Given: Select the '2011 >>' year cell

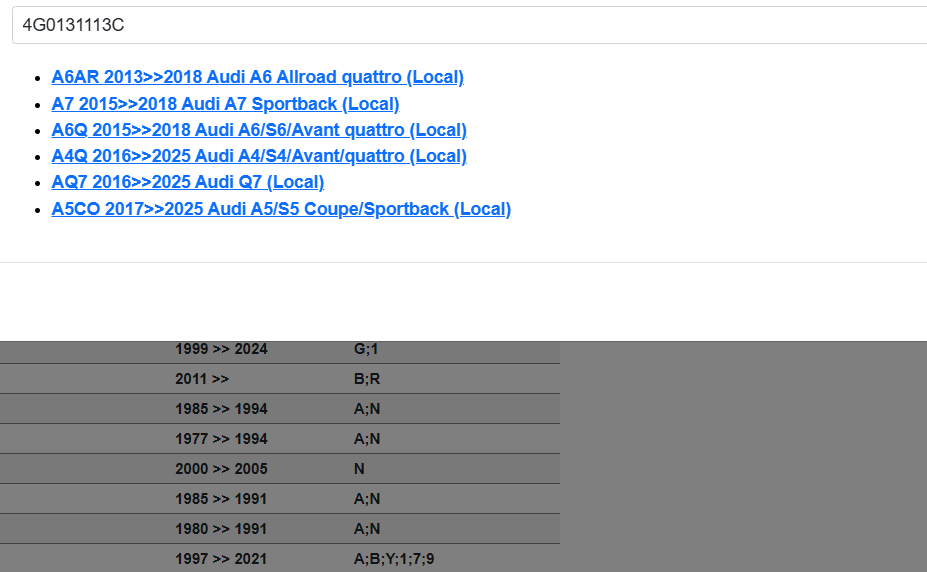Looking at the screenshot, I should click(x=202, y=379).
